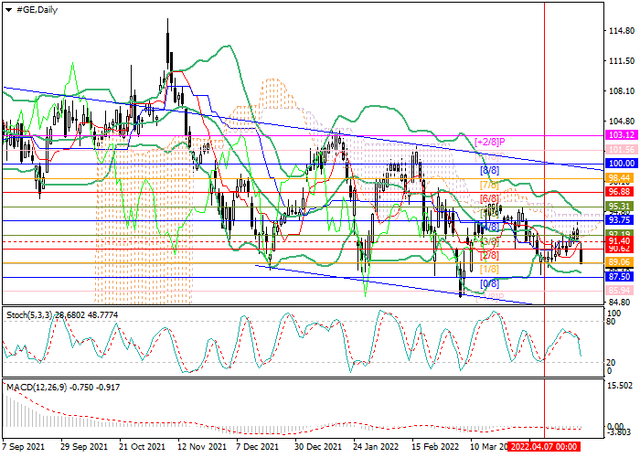640x457 pixels.
Task: Select the [7/8] Murrey level label
Action: point(489,185)
